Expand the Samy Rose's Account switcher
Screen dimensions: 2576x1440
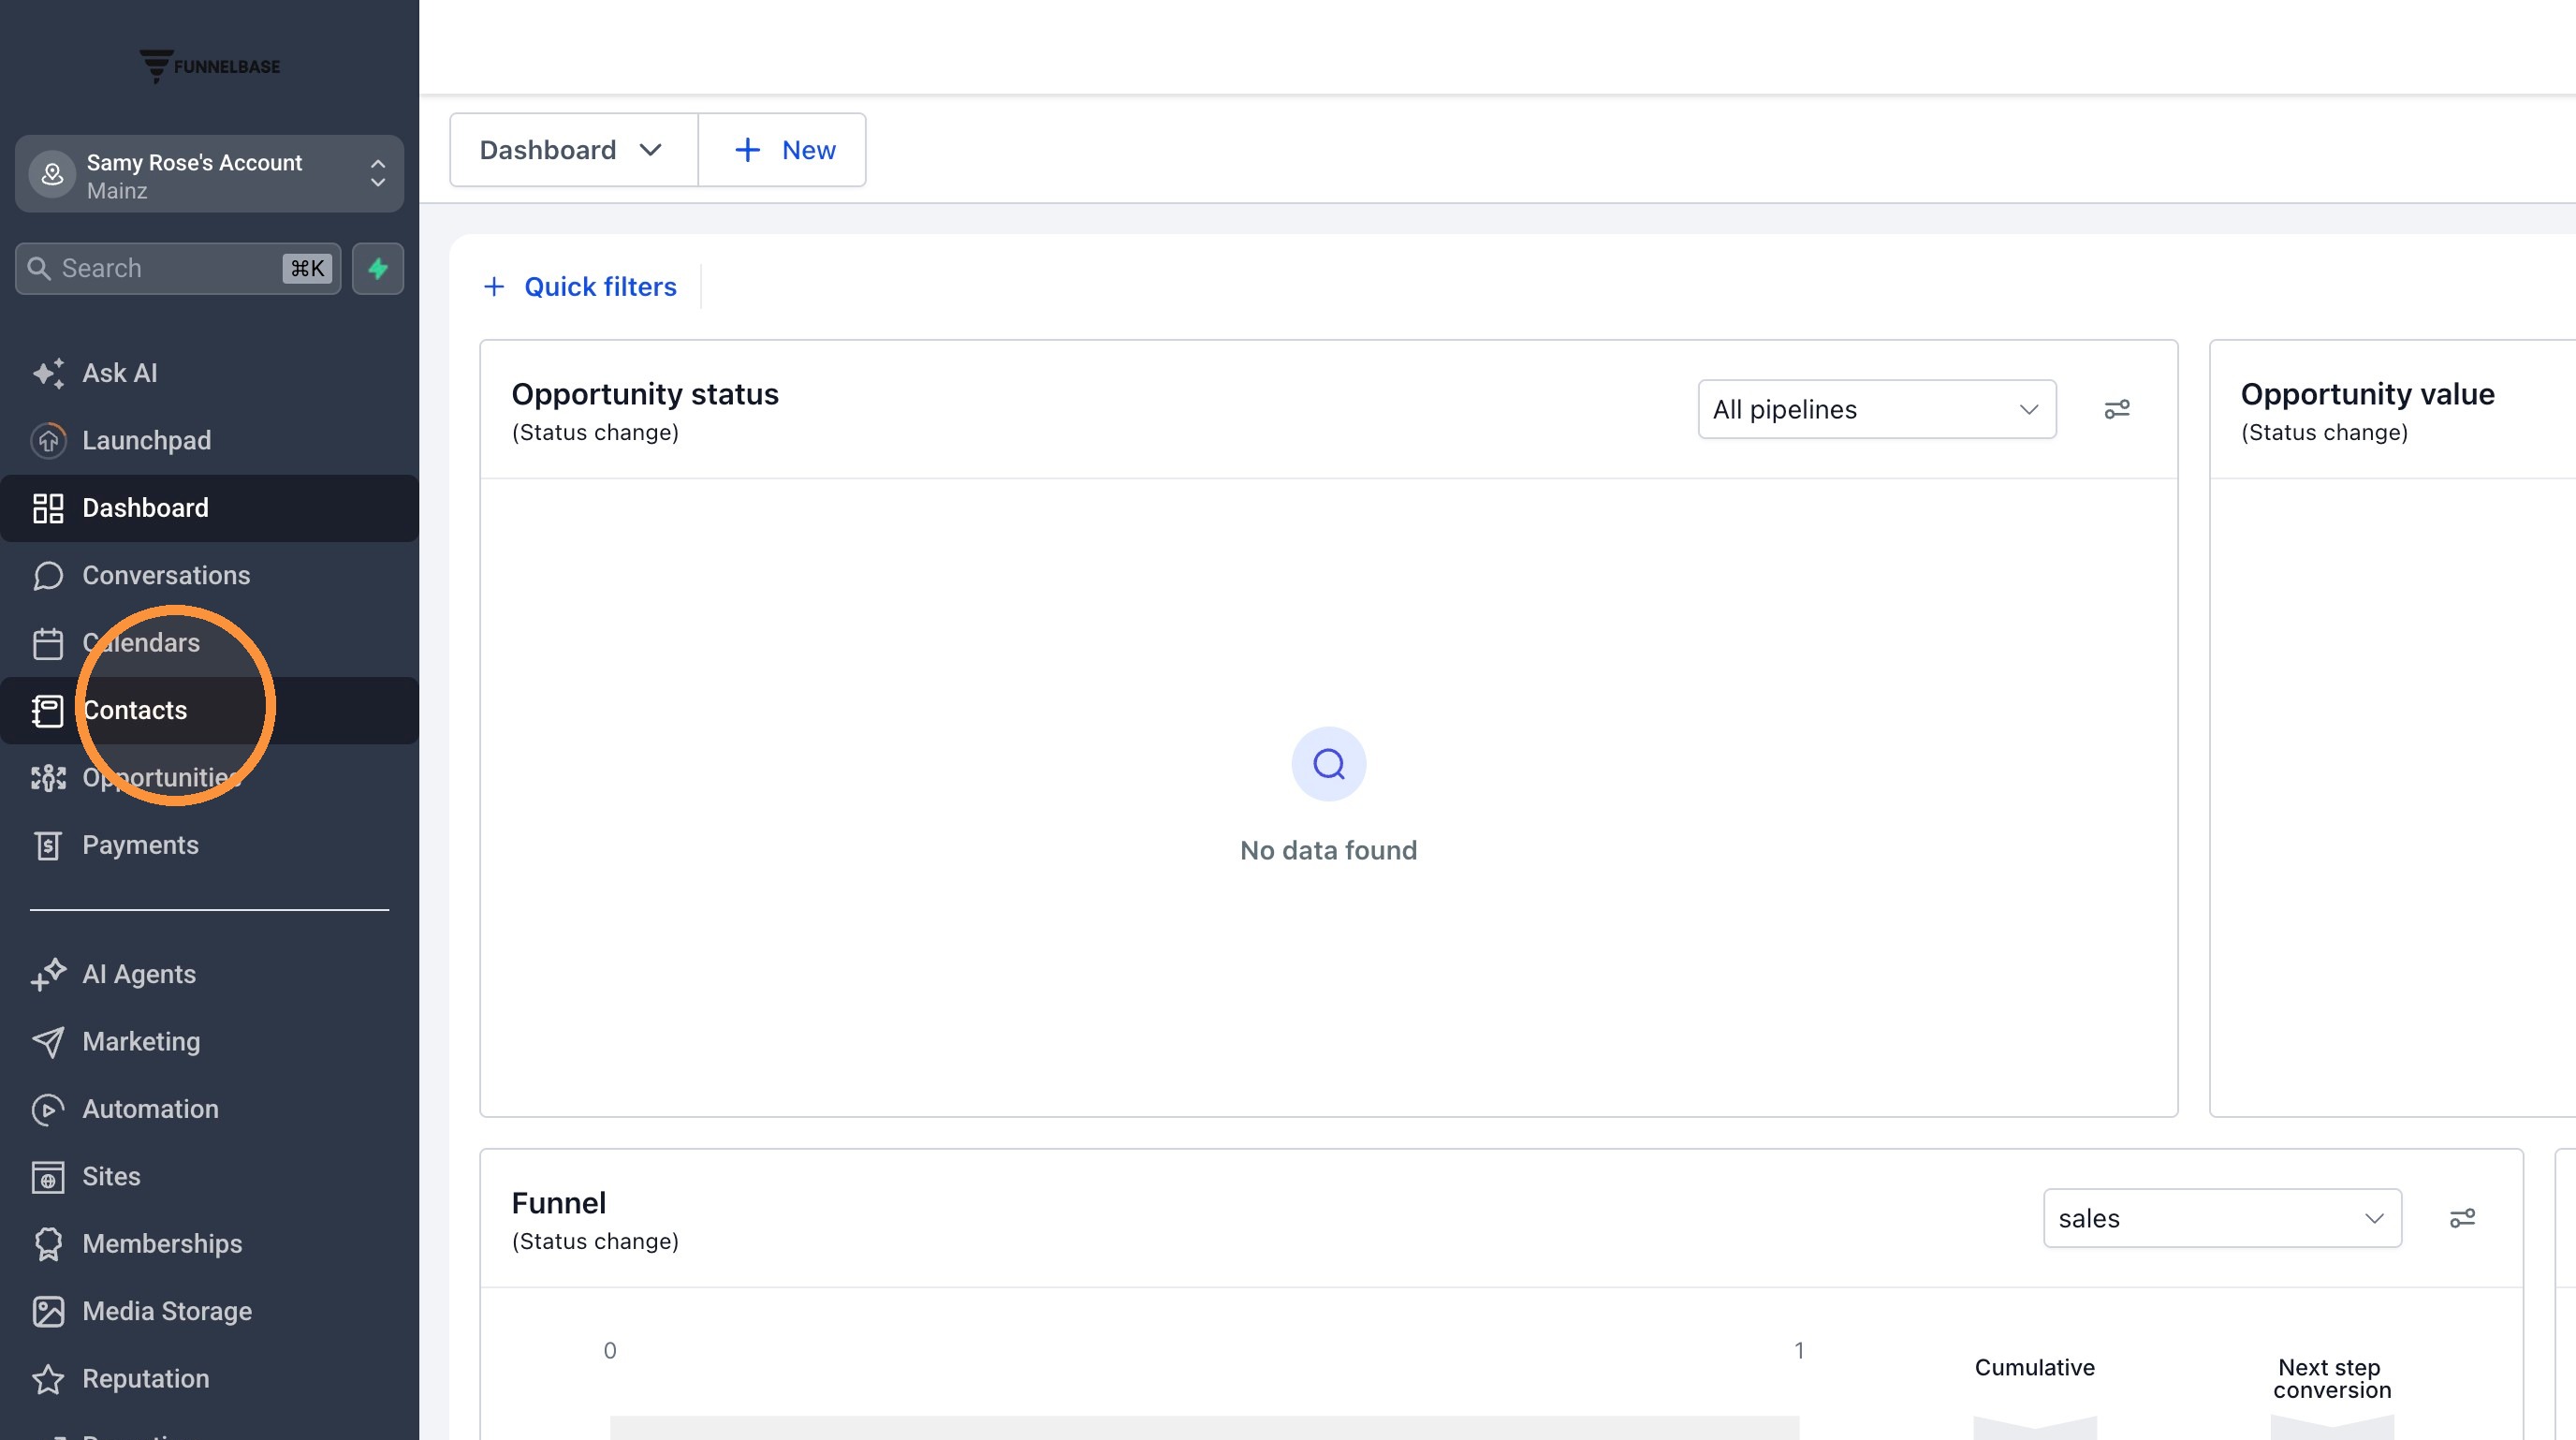209,174
